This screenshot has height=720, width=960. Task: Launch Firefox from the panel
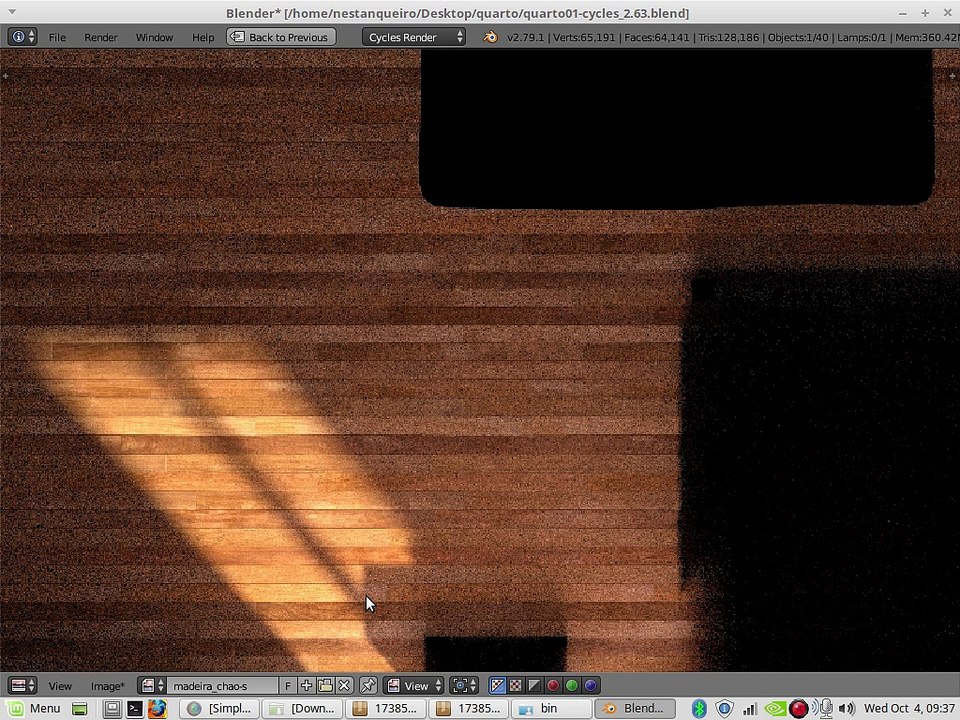[157, 709]
